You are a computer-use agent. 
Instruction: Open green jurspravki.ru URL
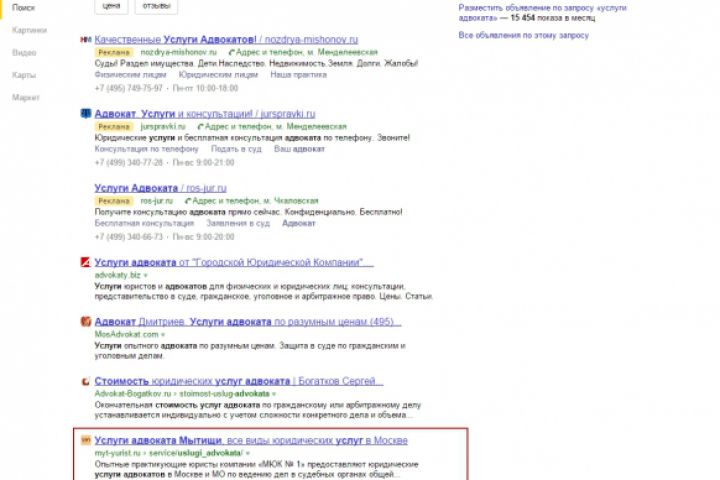point(163,126)
